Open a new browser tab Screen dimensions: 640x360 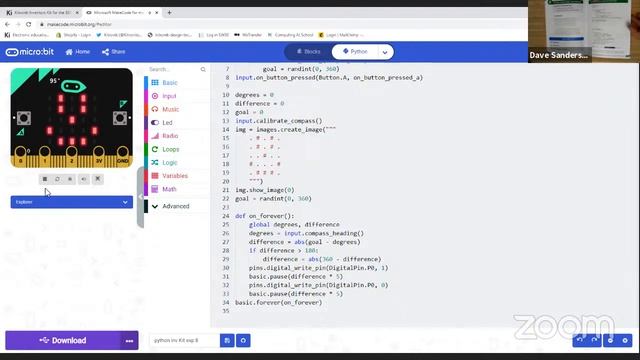click(169, 13)
